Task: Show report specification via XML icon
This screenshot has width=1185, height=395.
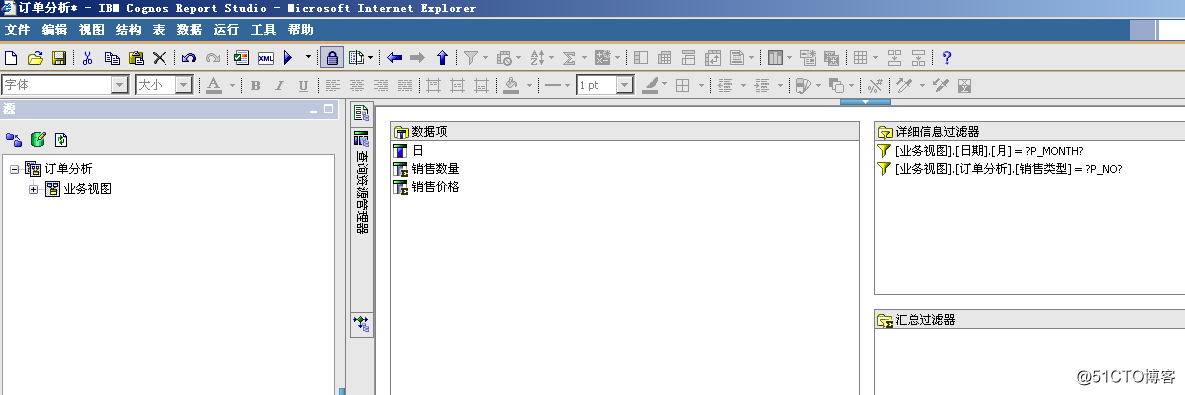Action: [265, 58]
